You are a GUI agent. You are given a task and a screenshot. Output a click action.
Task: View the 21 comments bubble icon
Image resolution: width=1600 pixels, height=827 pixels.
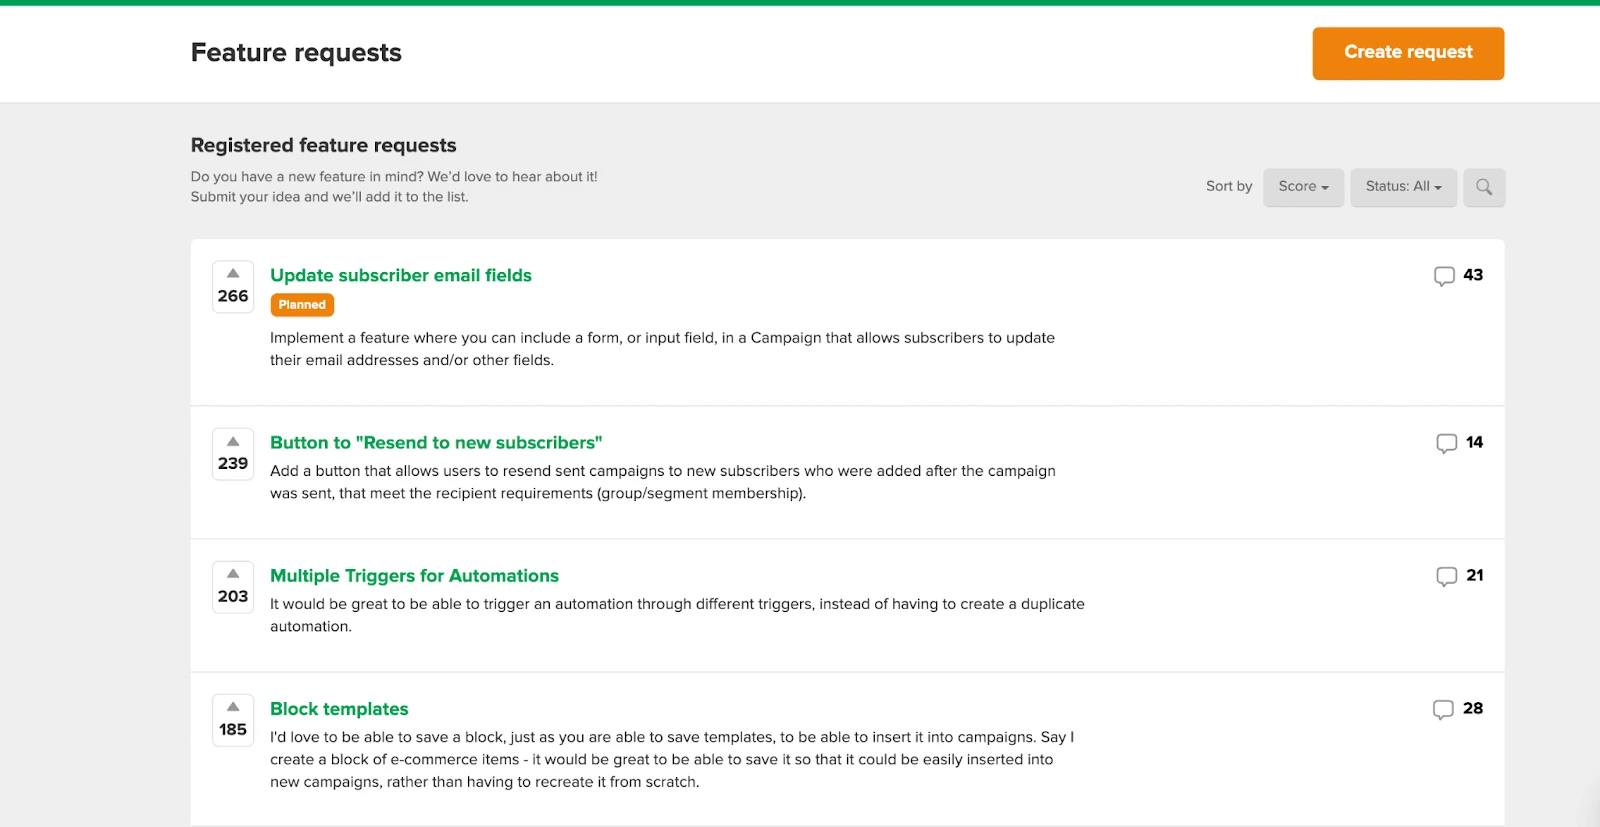pos(1446,576)
